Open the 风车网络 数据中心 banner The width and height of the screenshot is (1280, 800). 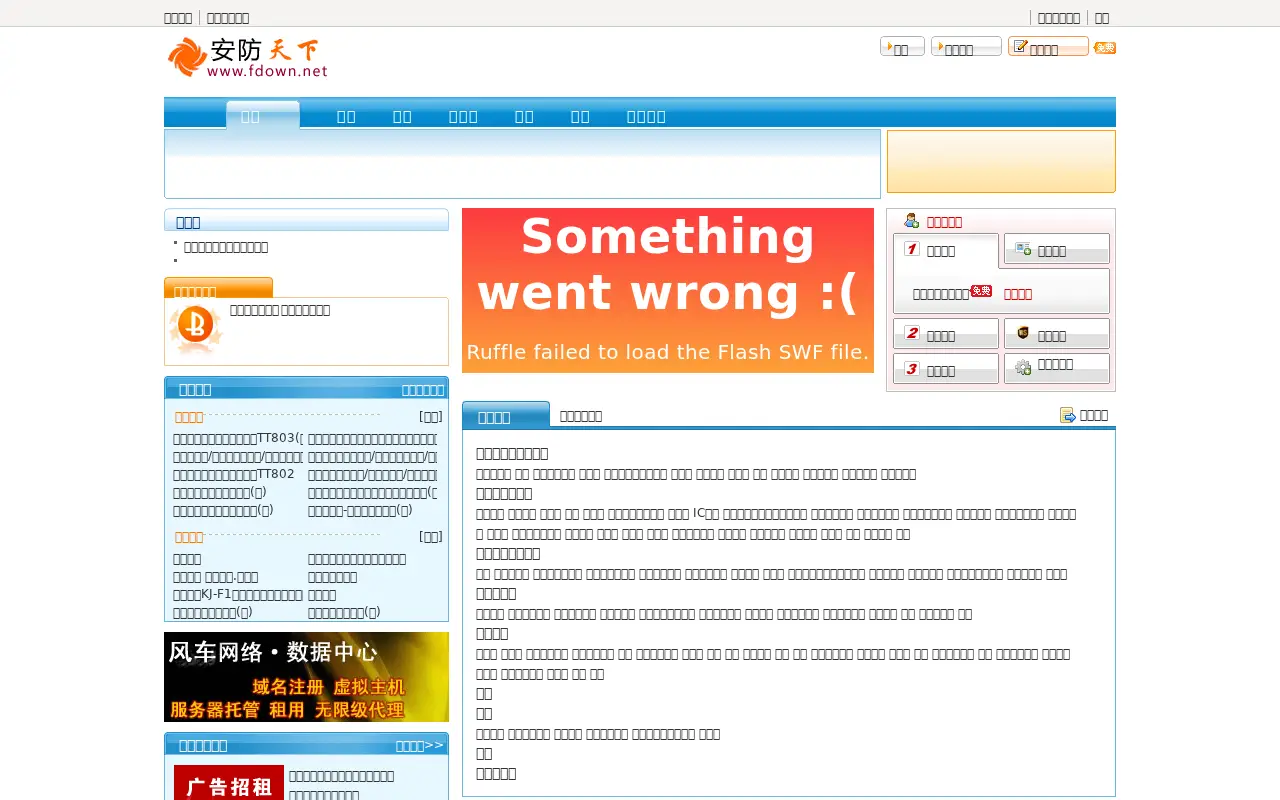click(x=306, y=677)
